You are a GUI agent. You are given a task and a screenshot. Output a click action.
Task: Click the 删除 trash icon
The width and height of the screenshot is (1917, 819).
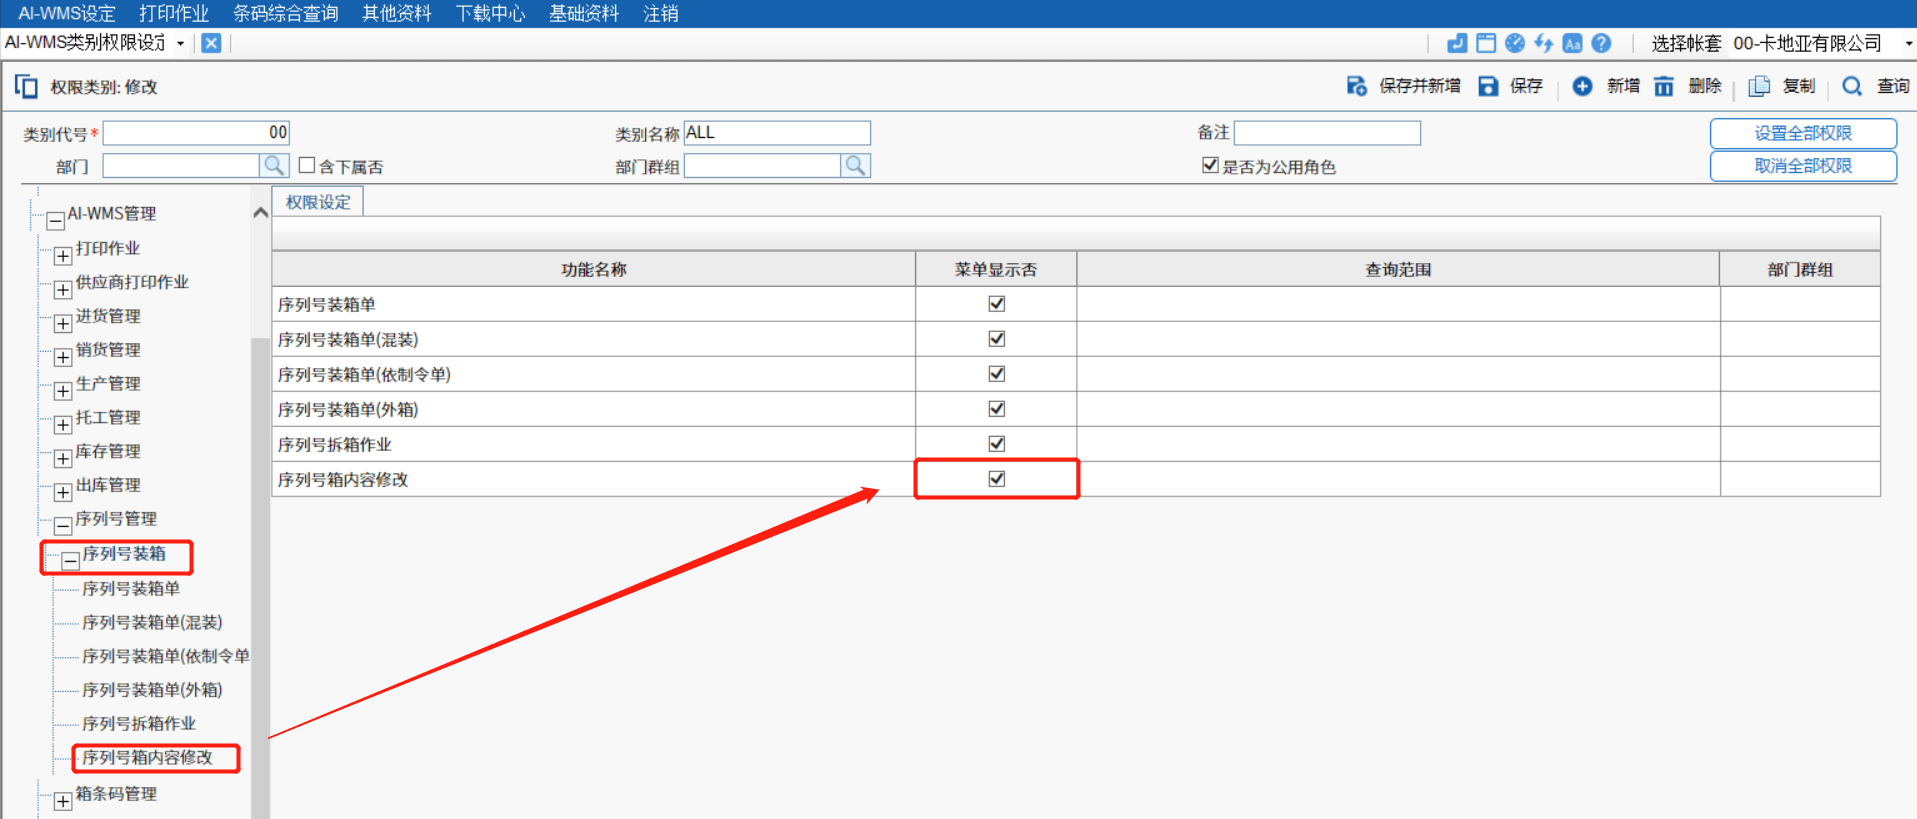point(1664,87)
